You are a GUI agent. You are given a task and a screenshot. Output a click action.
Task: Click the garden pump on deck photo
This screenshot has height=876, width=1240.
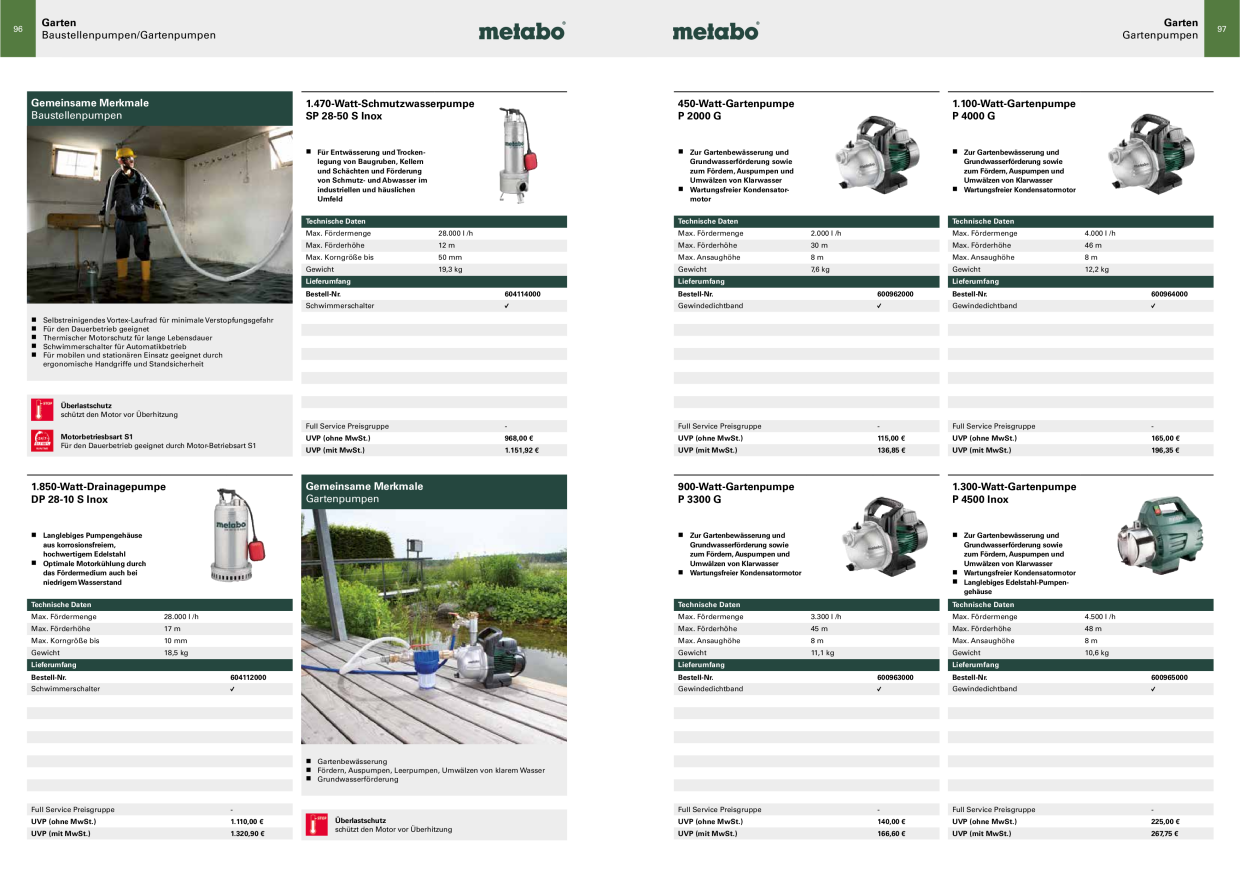434,626
